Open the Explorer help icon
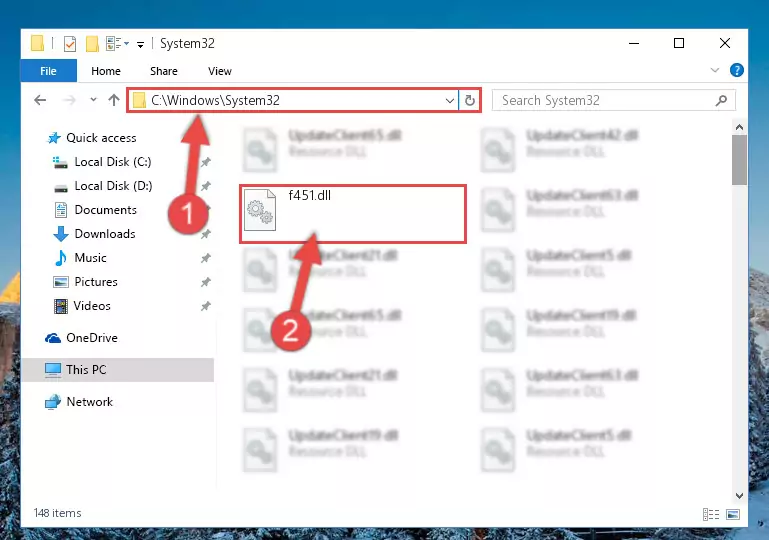Viewport: 769px width, 540px height. pyautogui.click(x=736, y=70)
